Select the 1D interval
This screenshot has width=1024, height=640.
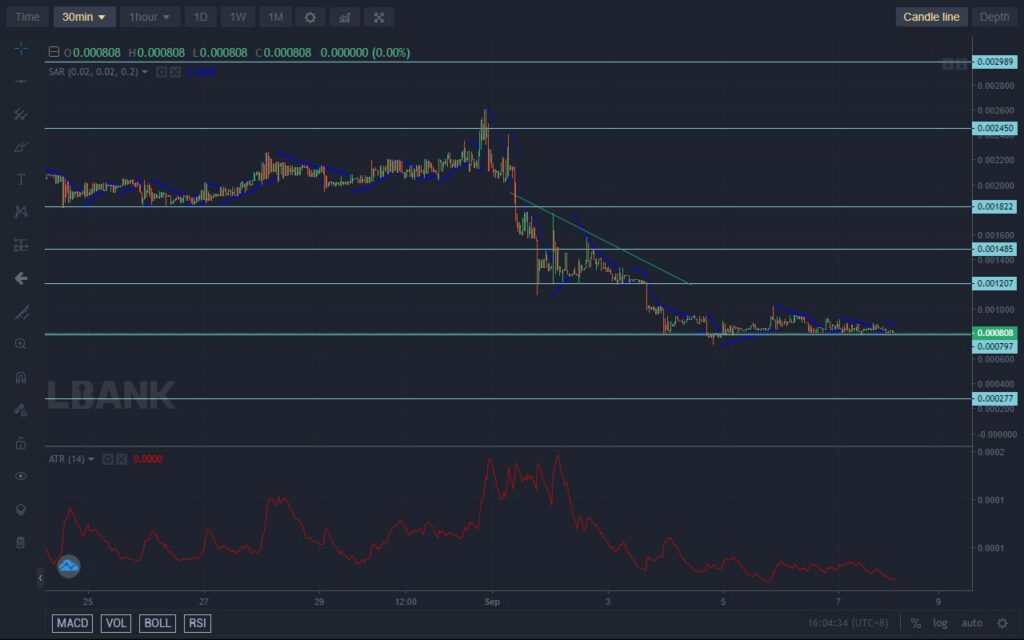click(x=200, y=17)
